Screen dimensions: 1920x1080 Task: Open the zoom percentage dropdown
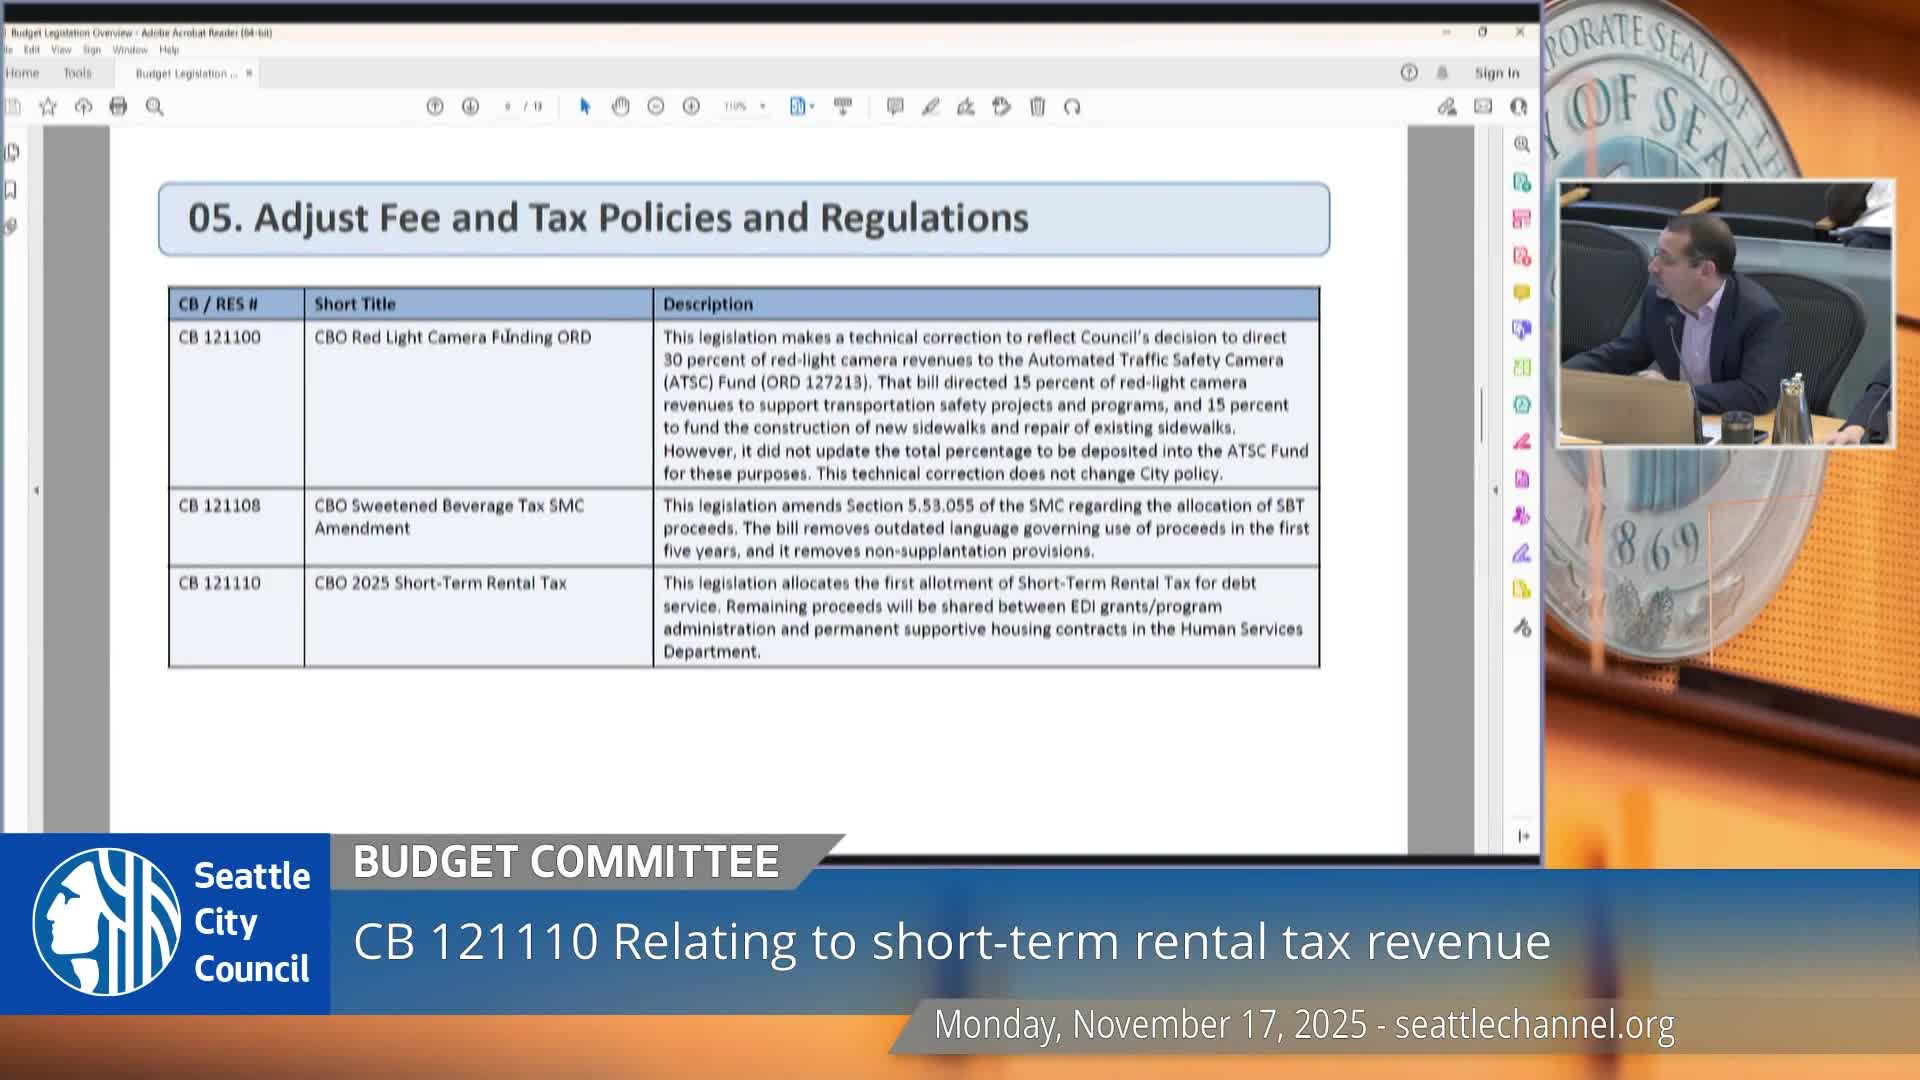click(x=744, y=106)
